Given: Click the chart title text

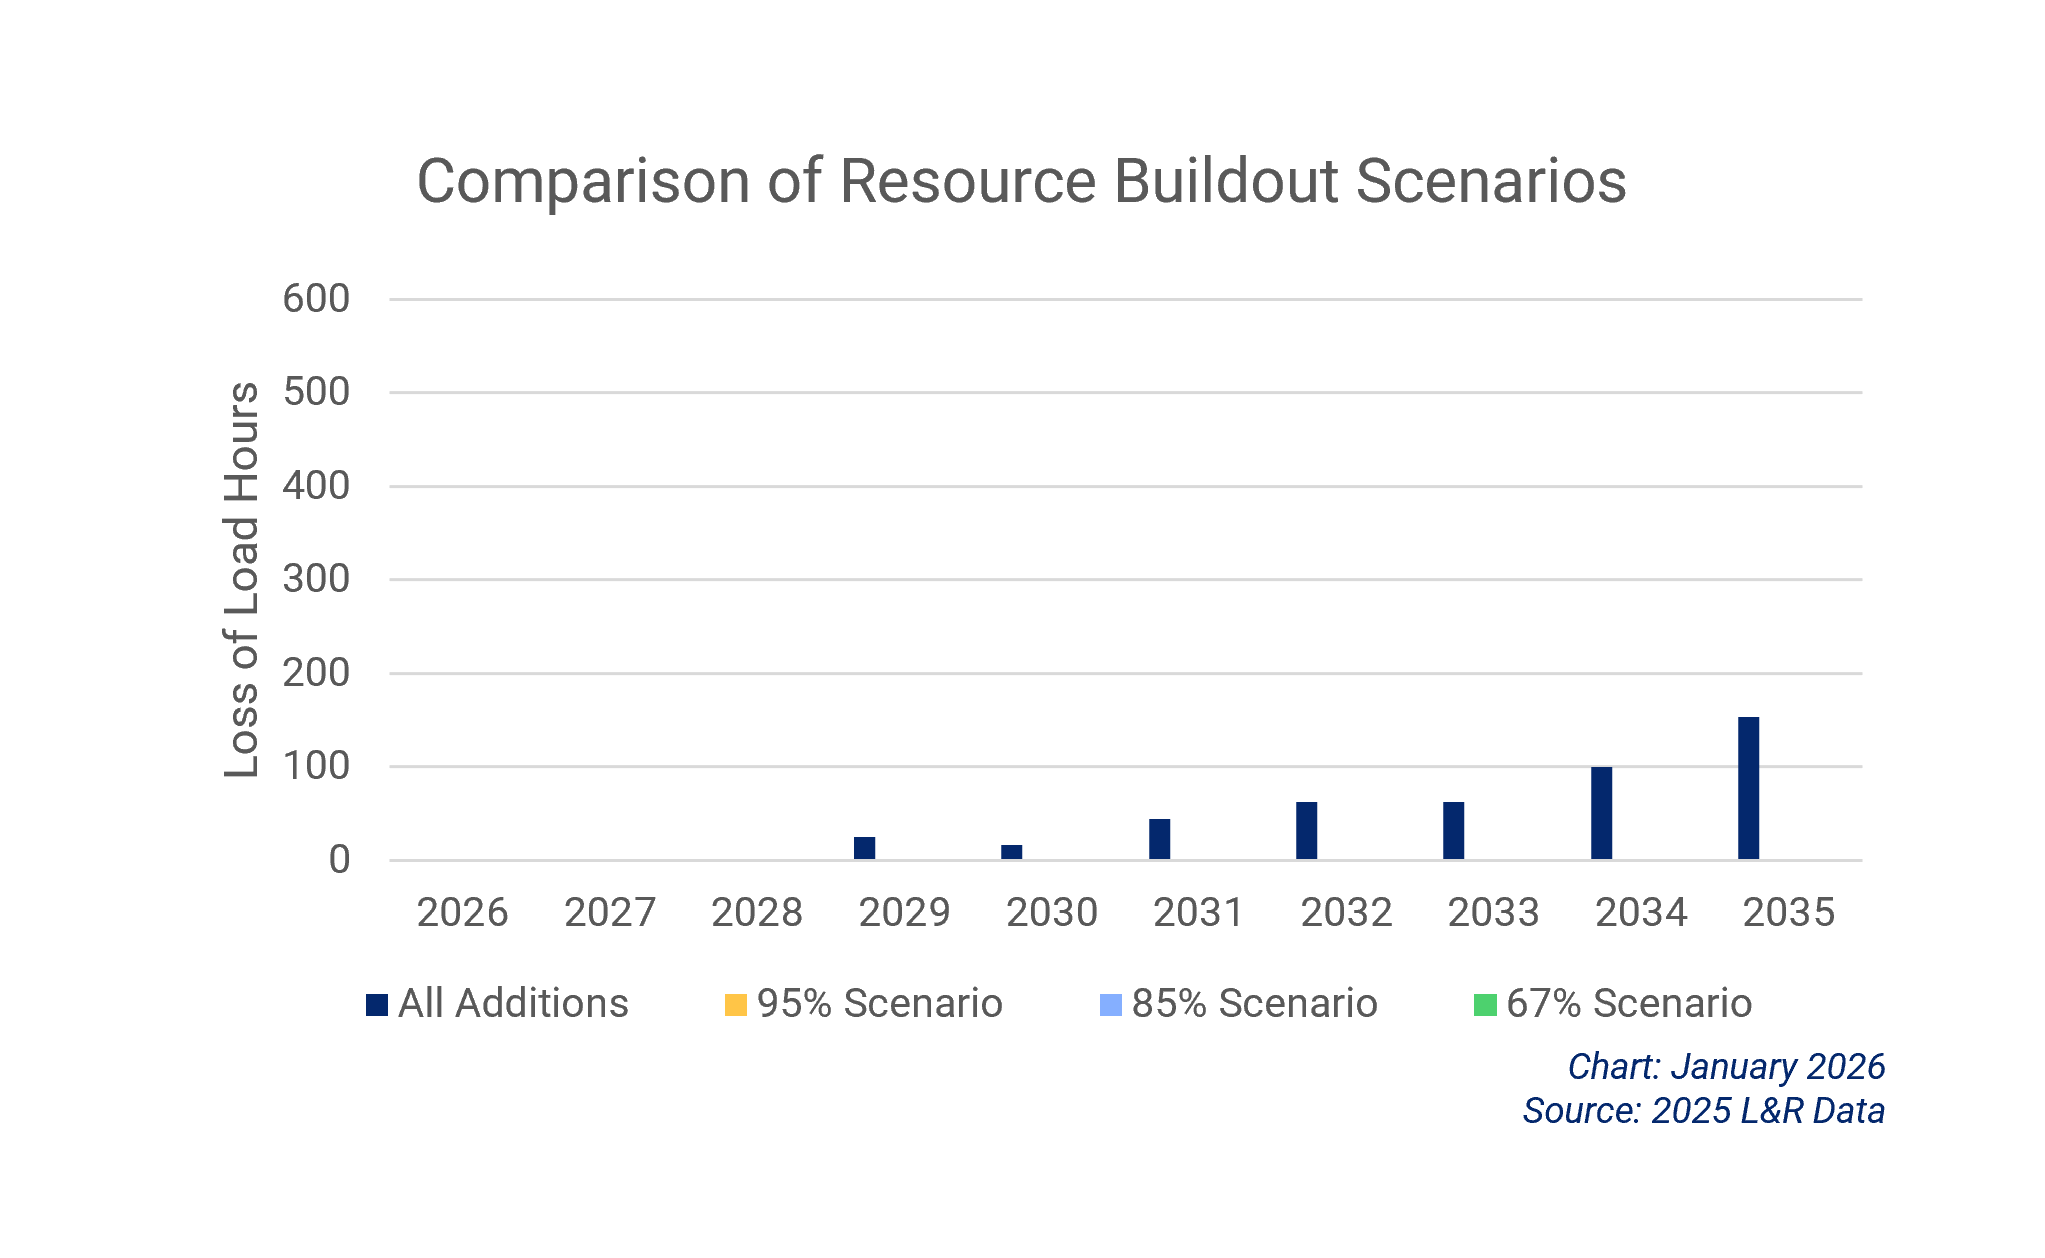Looking at the screenshot, I should click(1022, 180).
